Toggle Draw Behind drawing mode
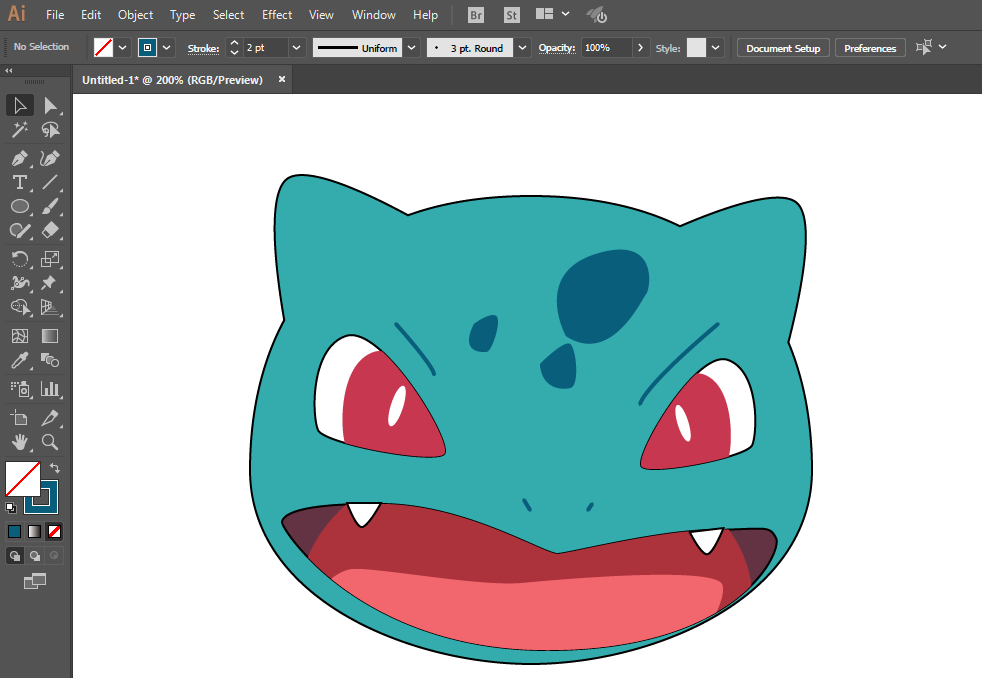 35,555
